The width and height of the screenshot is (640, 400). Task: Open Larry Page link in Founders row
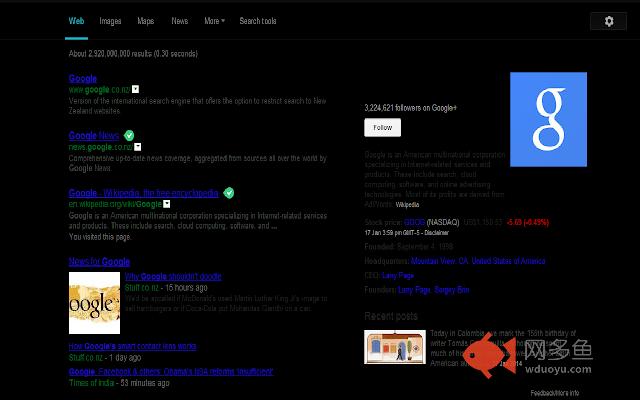coord(414,290)
